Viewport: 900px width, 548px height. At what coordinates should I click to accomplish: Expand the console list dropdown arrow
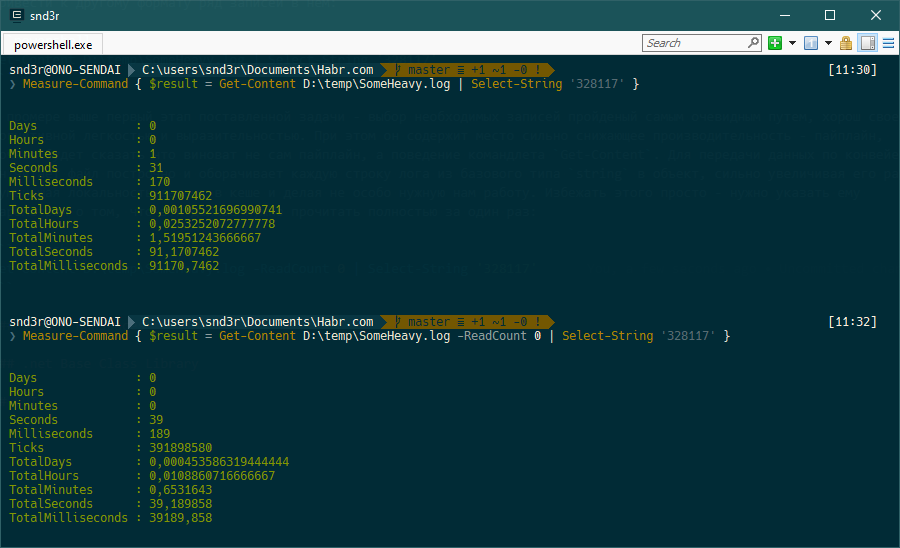pos(828,43)
